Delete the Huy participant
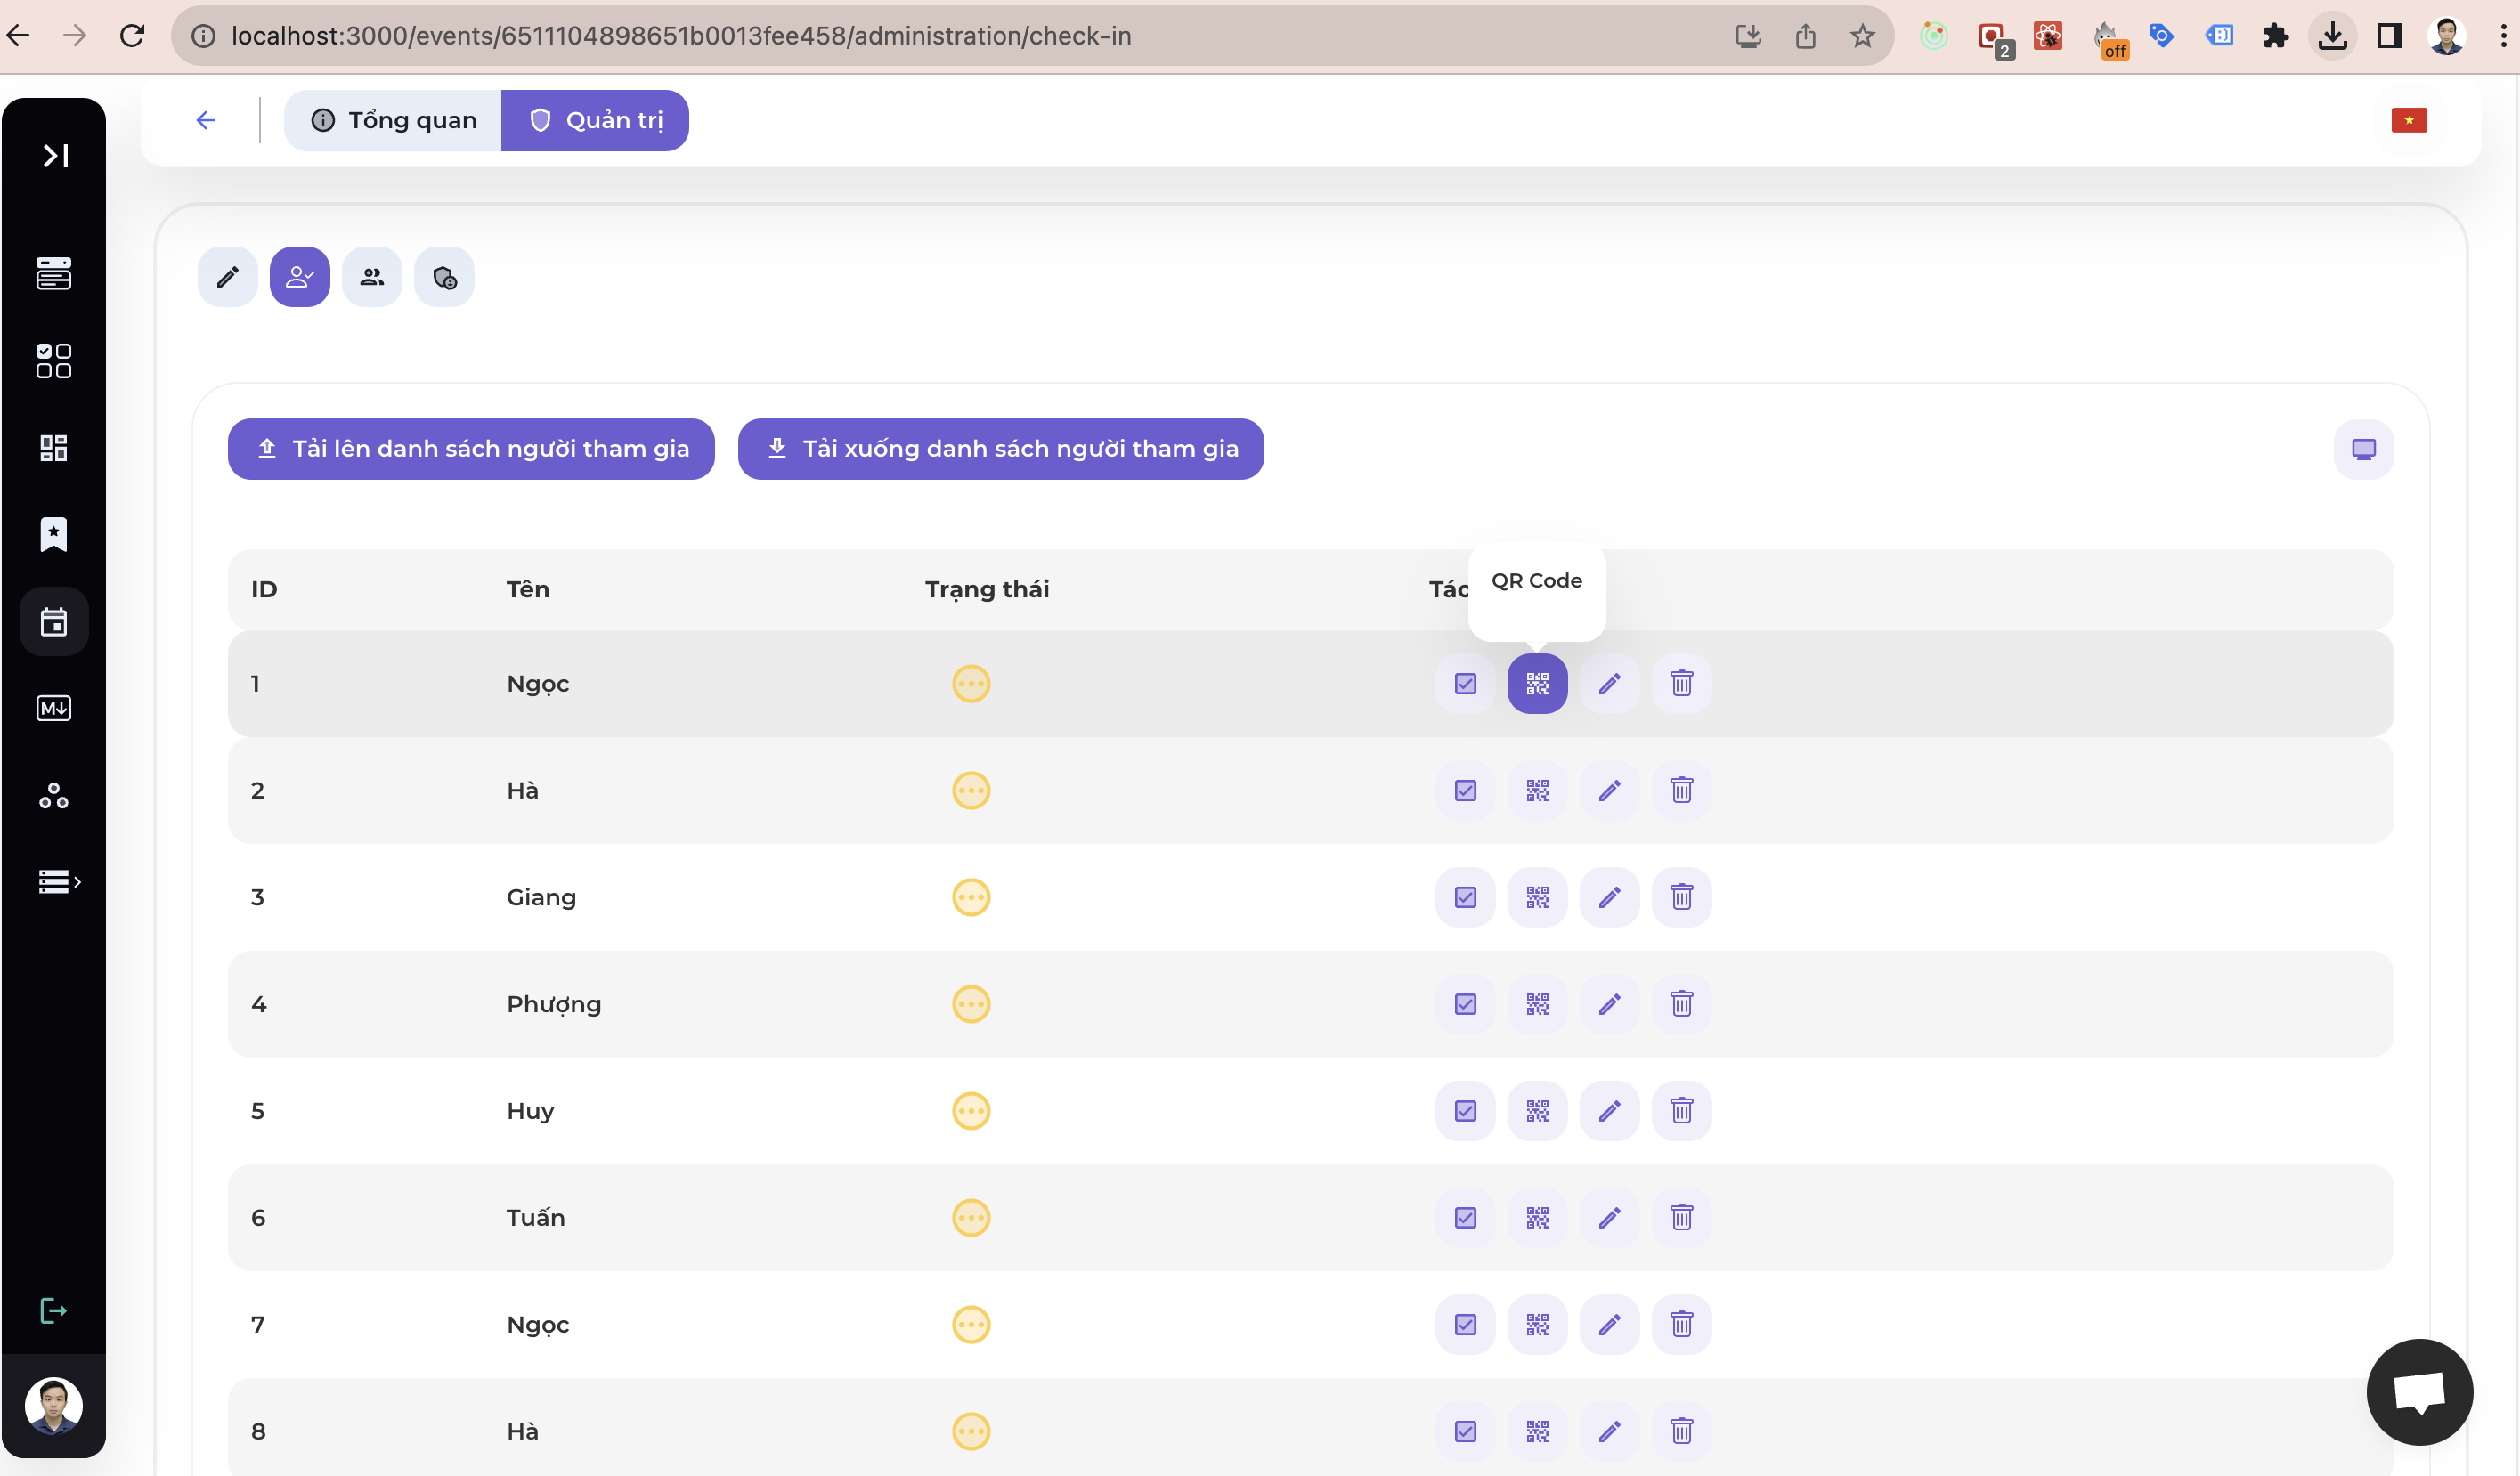This screenshot has width=2520, height=1476. (x=1681, y=1111)
